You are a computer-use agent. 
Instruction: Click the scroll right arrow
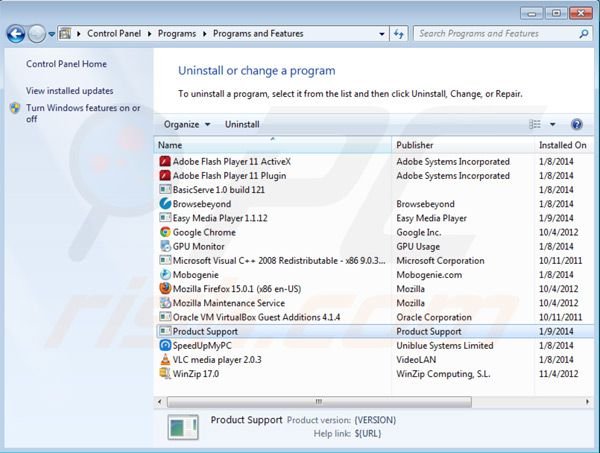click(x=587, y=402)
